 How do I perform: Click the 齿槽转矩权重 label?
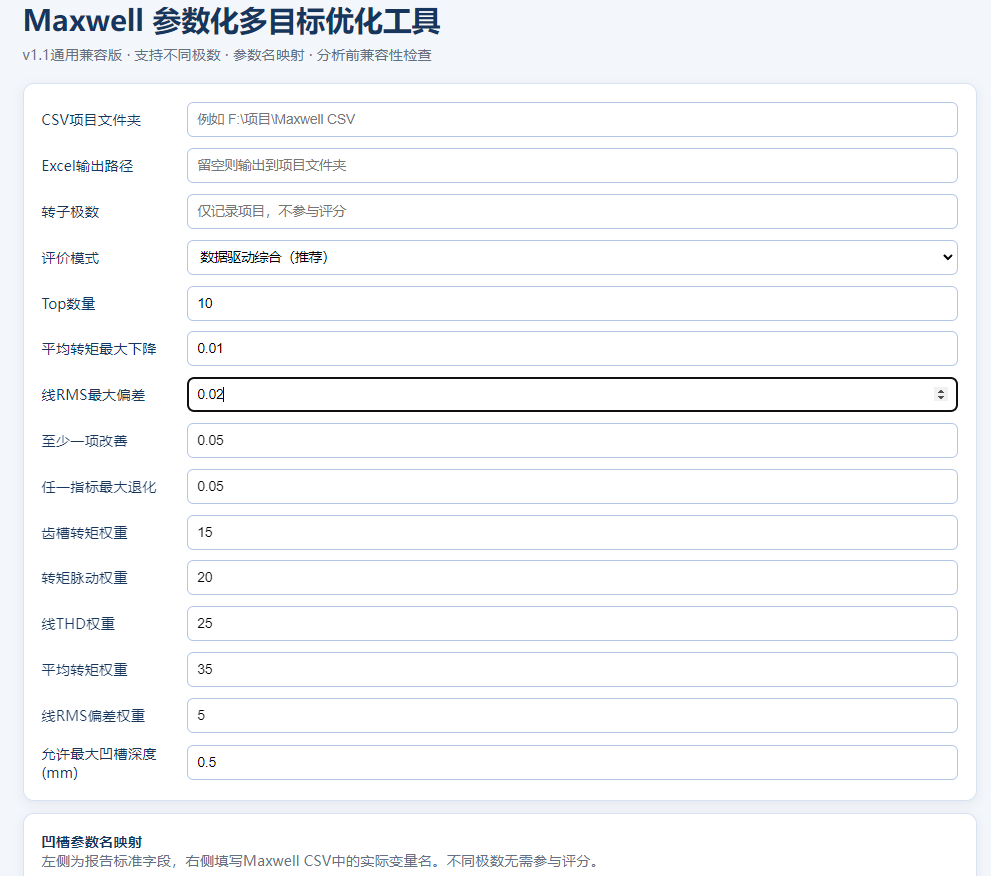[85, 533]
